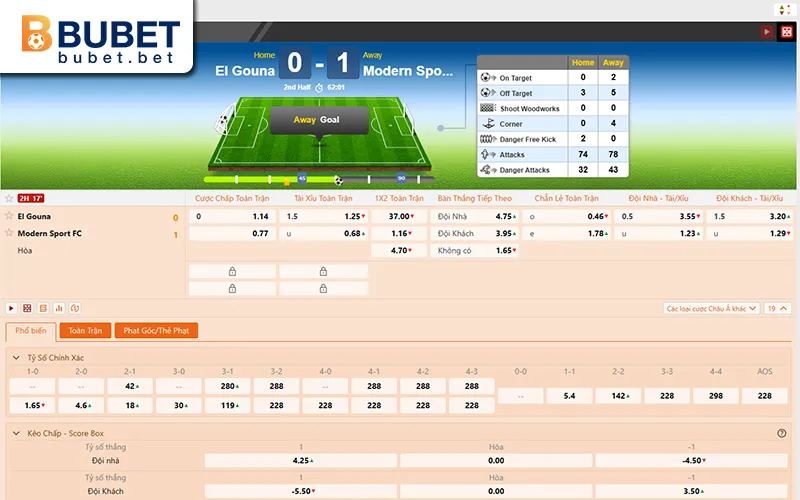The image size is (800, 500).
Task: Bet Modern Sport handicap at 0.77
Action: pos(232,233)
